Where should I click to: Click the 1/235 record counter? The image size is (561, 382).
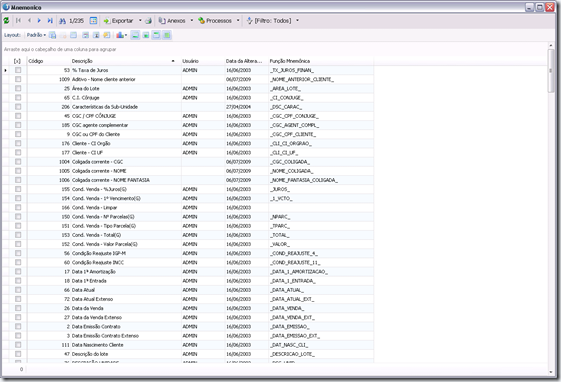point(76,21)
